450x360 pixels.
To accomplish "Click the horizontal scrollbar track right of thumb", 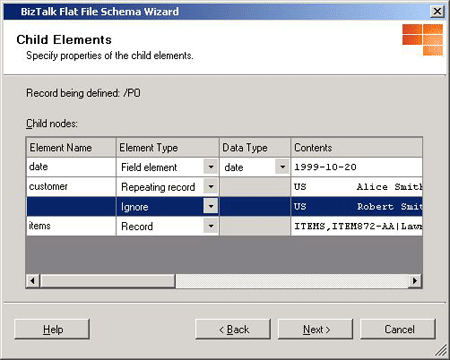I will click(x=292, y=281).
